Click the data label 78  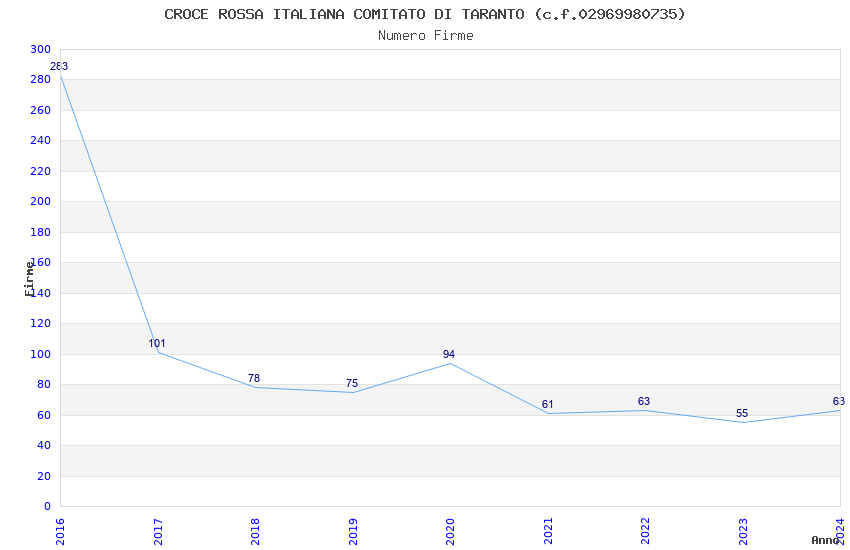[x=254, y=378]
